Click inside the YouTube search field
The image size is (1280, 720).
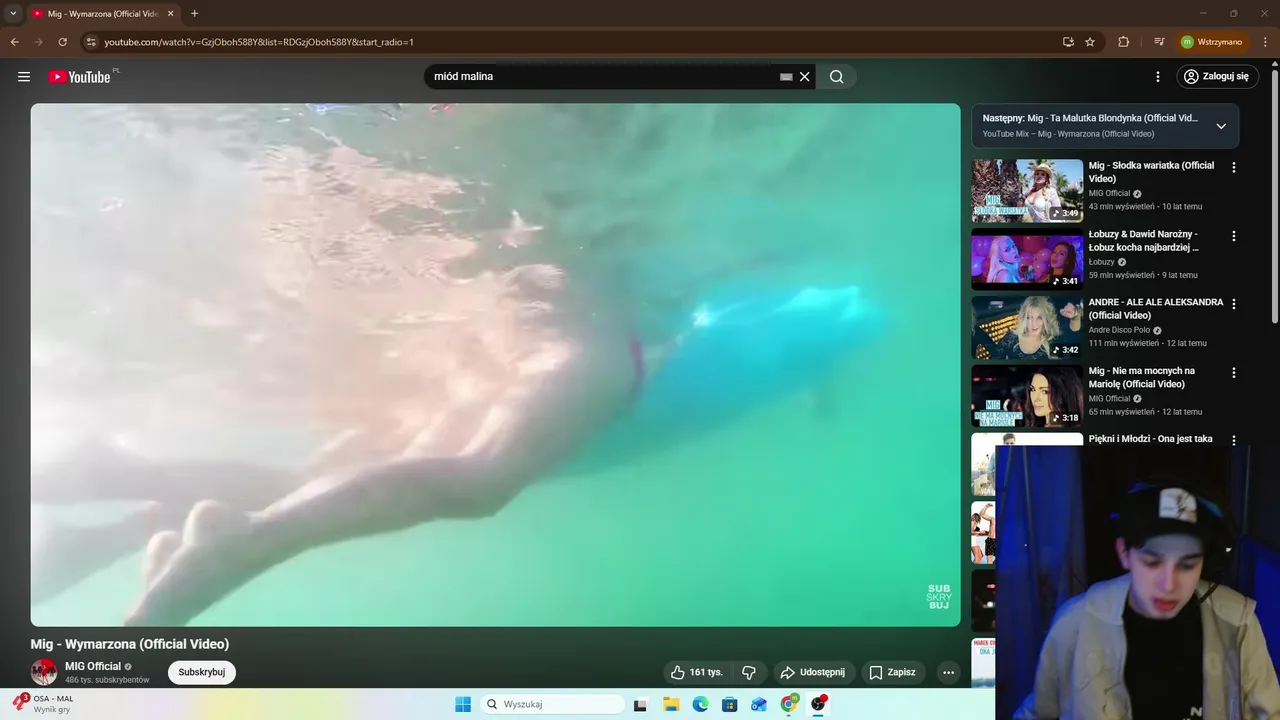pos(604,77)
